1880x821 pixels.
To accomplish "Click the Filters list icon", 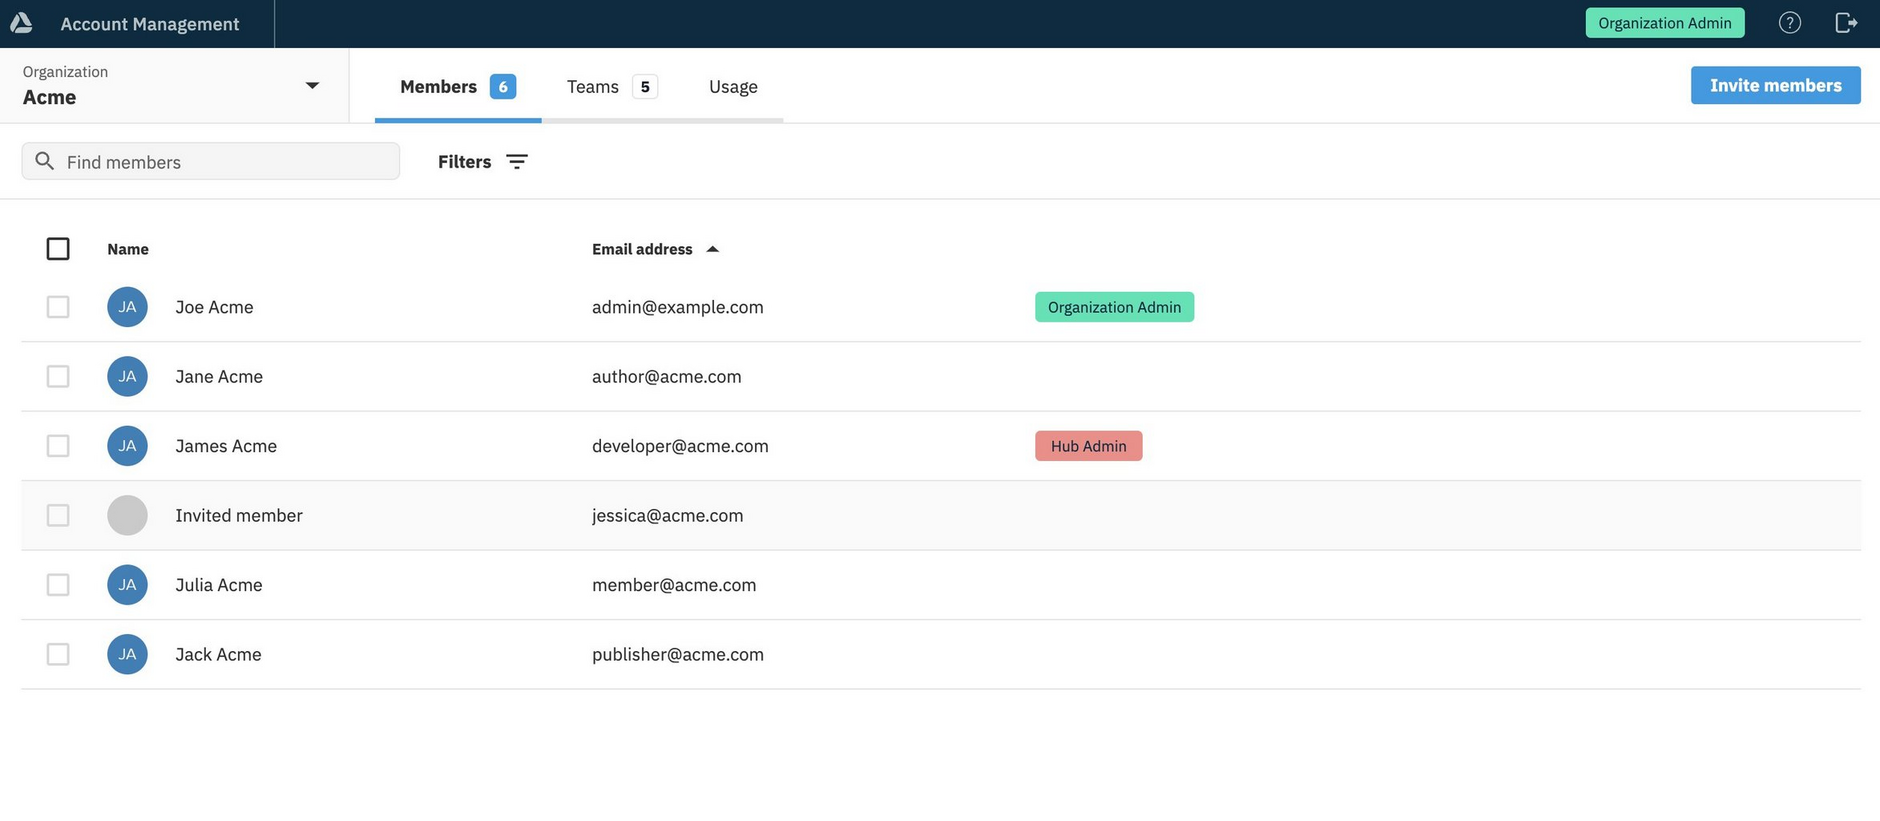I will (x=516, y=162).
